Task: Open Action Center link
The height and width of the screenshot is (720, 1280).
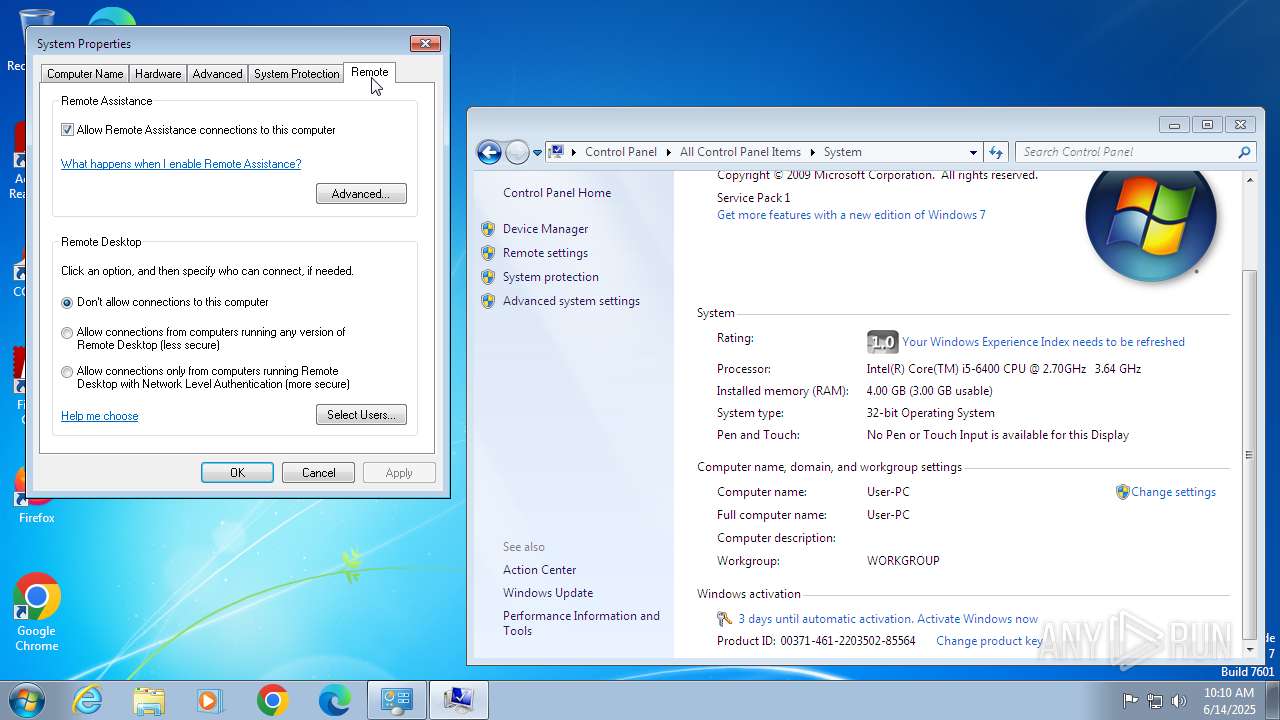Action: coord(539,570)
